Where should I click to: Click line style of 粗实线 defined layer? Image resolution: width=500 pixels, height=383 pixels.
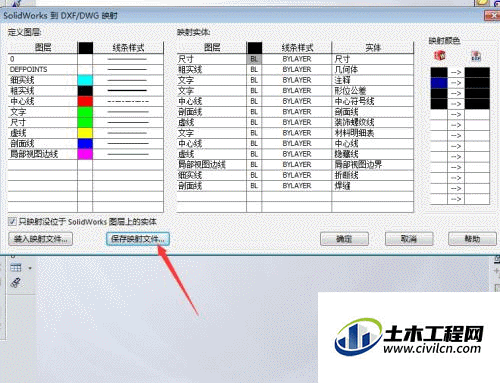click(128, 90)
